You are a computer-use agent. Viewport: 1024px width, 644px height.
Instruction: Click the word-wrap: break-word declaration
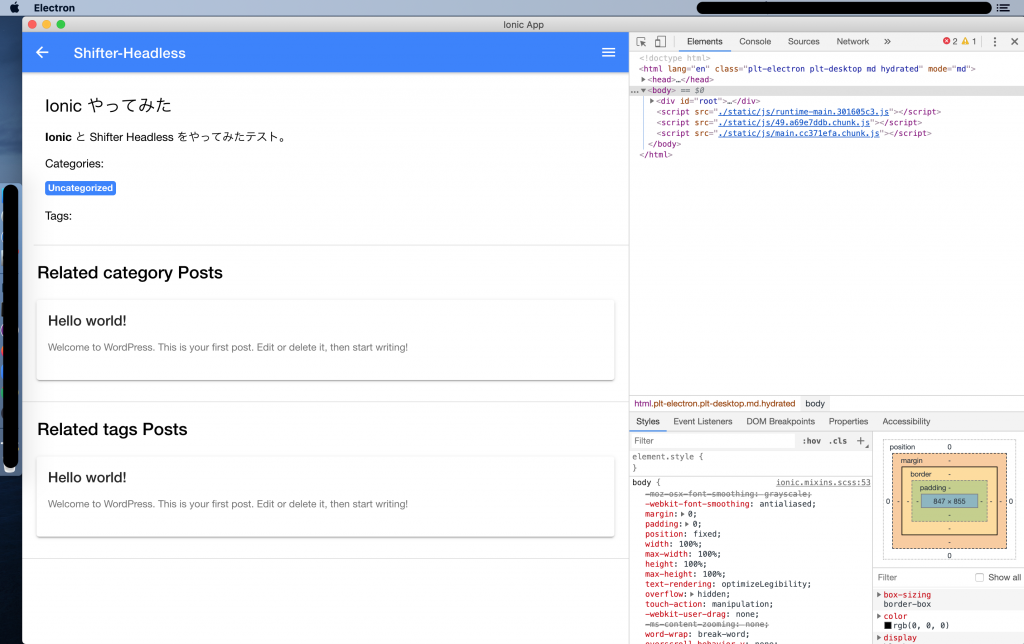[x=697, y=635]
